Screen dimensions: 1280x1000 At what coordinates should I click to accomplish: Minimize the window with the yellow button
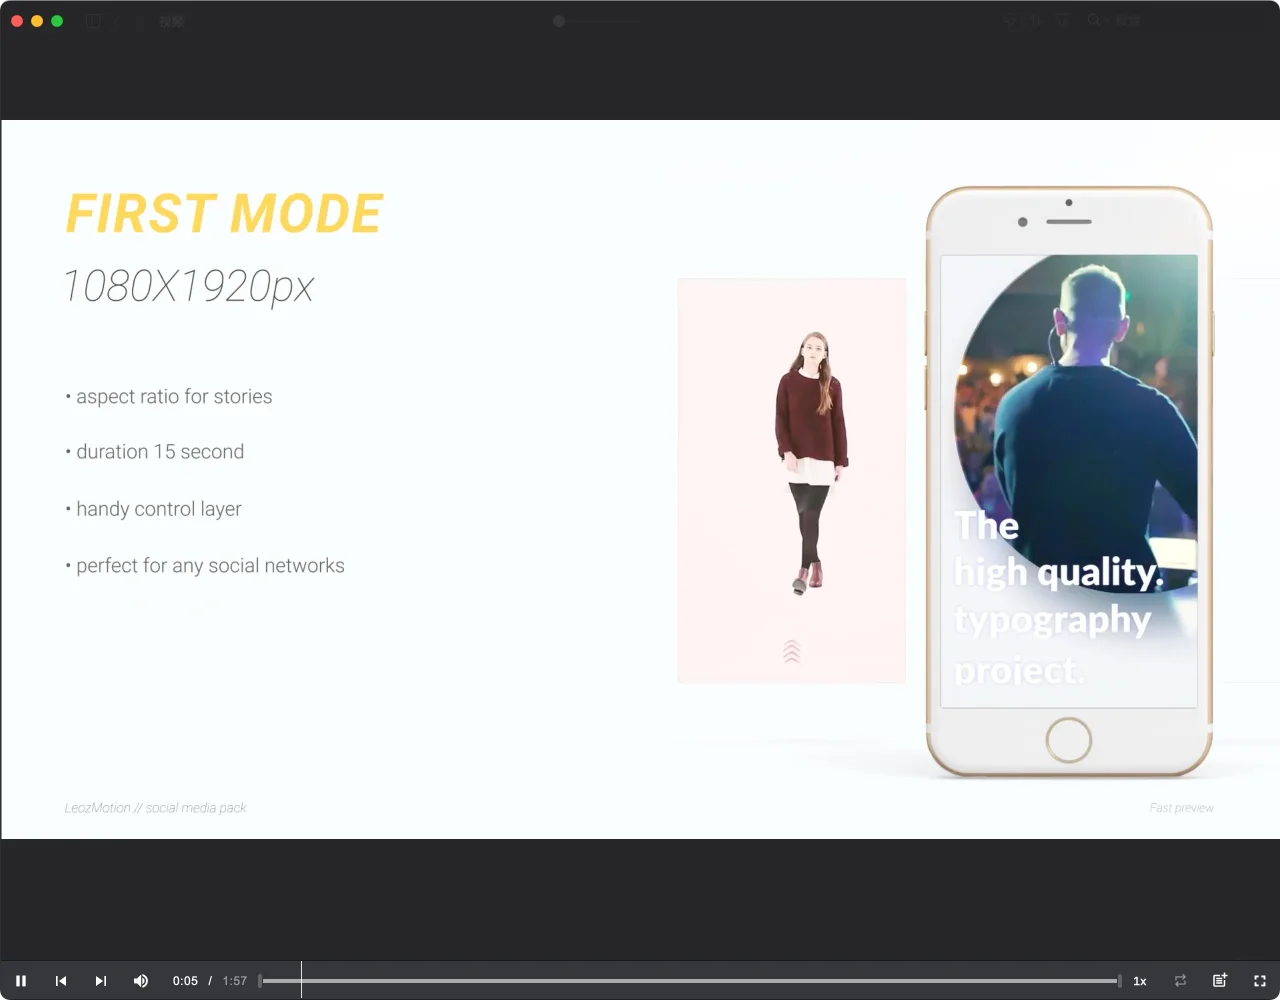tap(37, 21)
